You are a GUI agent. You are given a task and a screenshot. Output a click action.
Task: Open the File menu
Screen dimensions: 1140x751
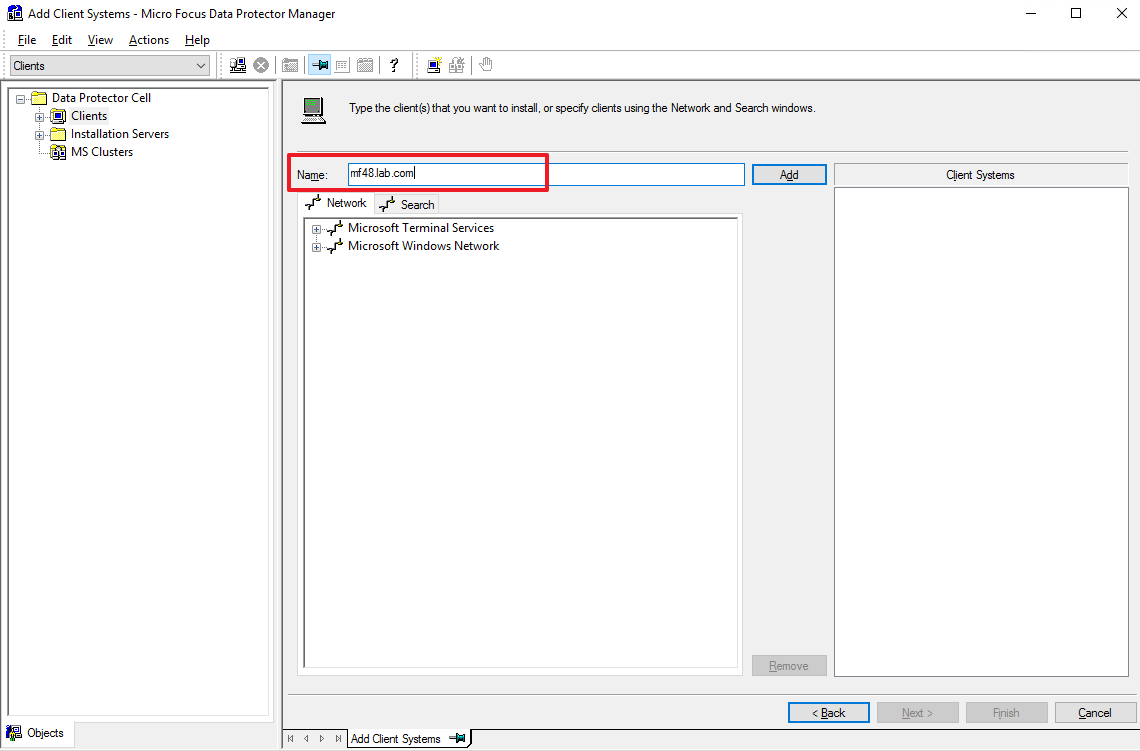pyautogui.click(x=27, y=40)
